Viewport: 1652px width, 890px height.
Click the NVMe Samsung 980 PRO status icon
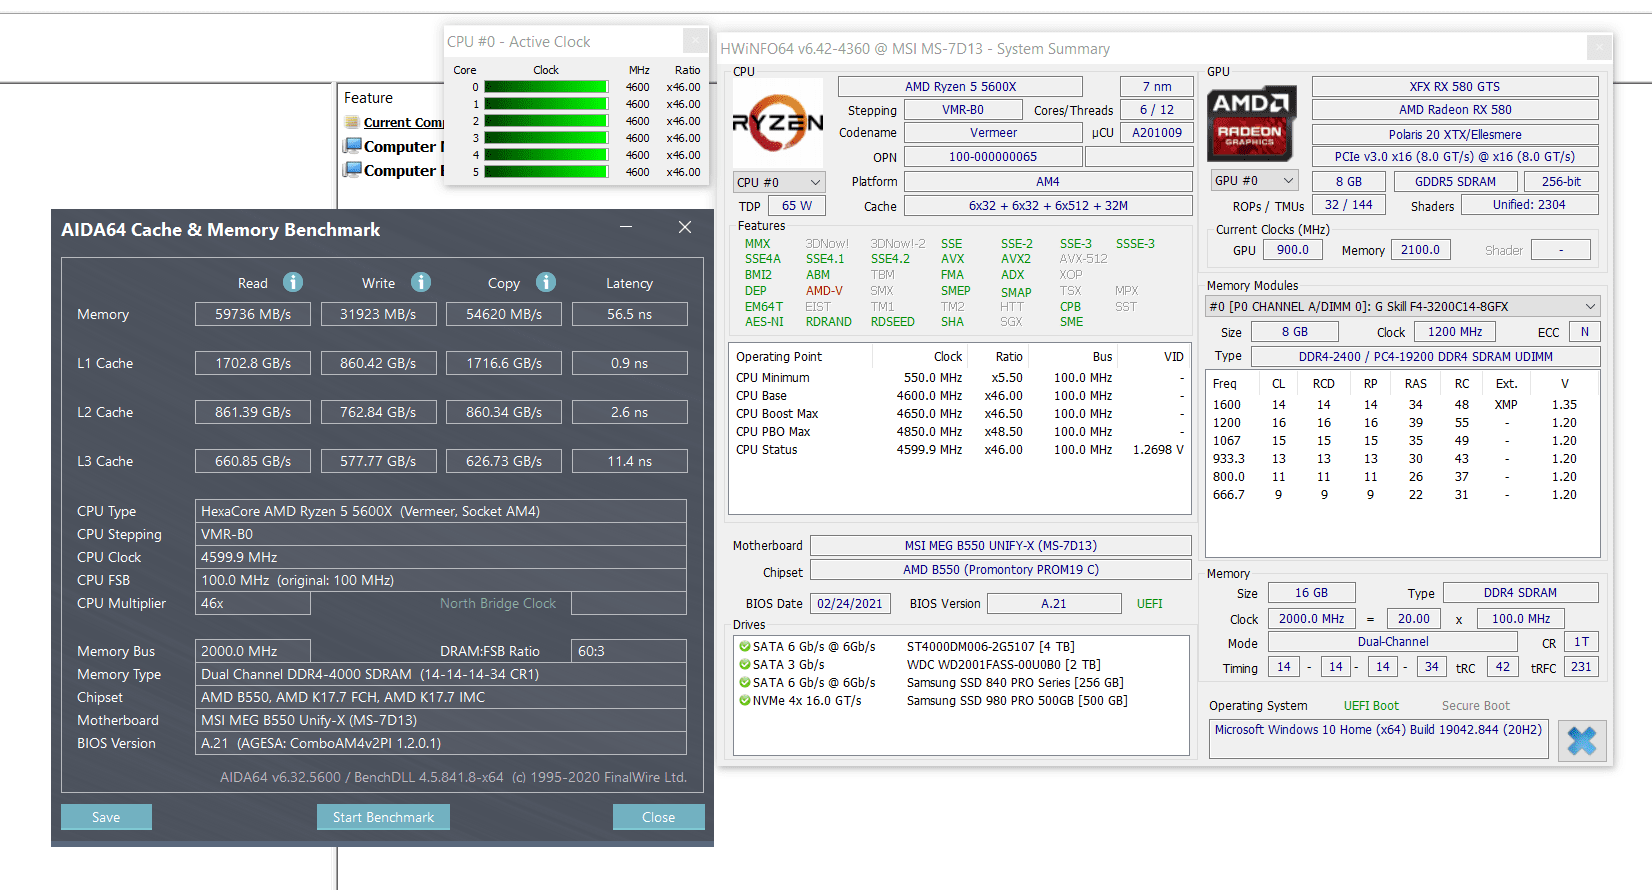click(744, 701)
